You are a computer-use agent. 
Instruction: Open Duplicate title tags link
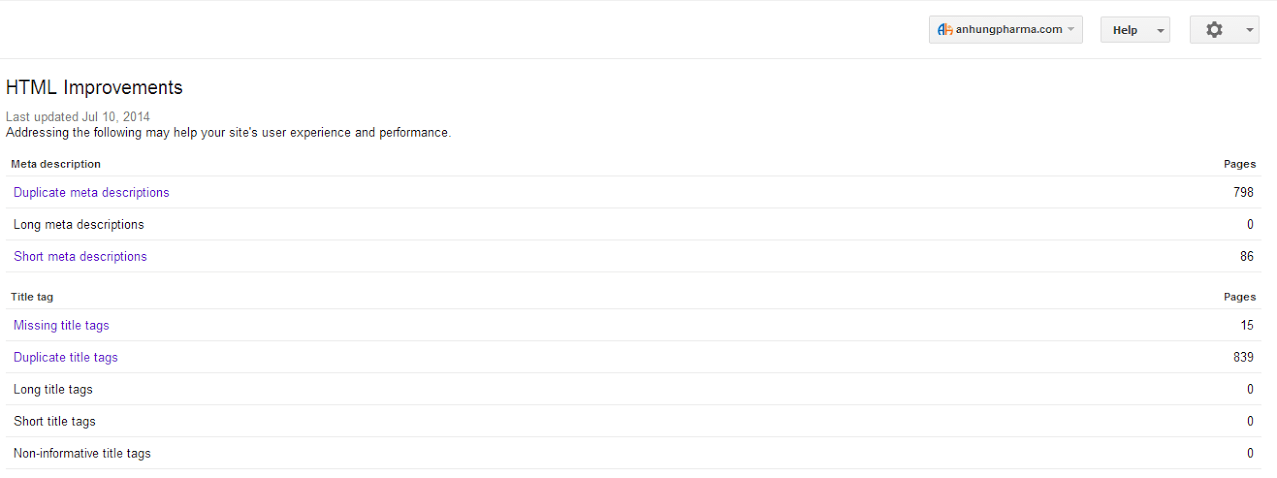[x=65, y=358]
